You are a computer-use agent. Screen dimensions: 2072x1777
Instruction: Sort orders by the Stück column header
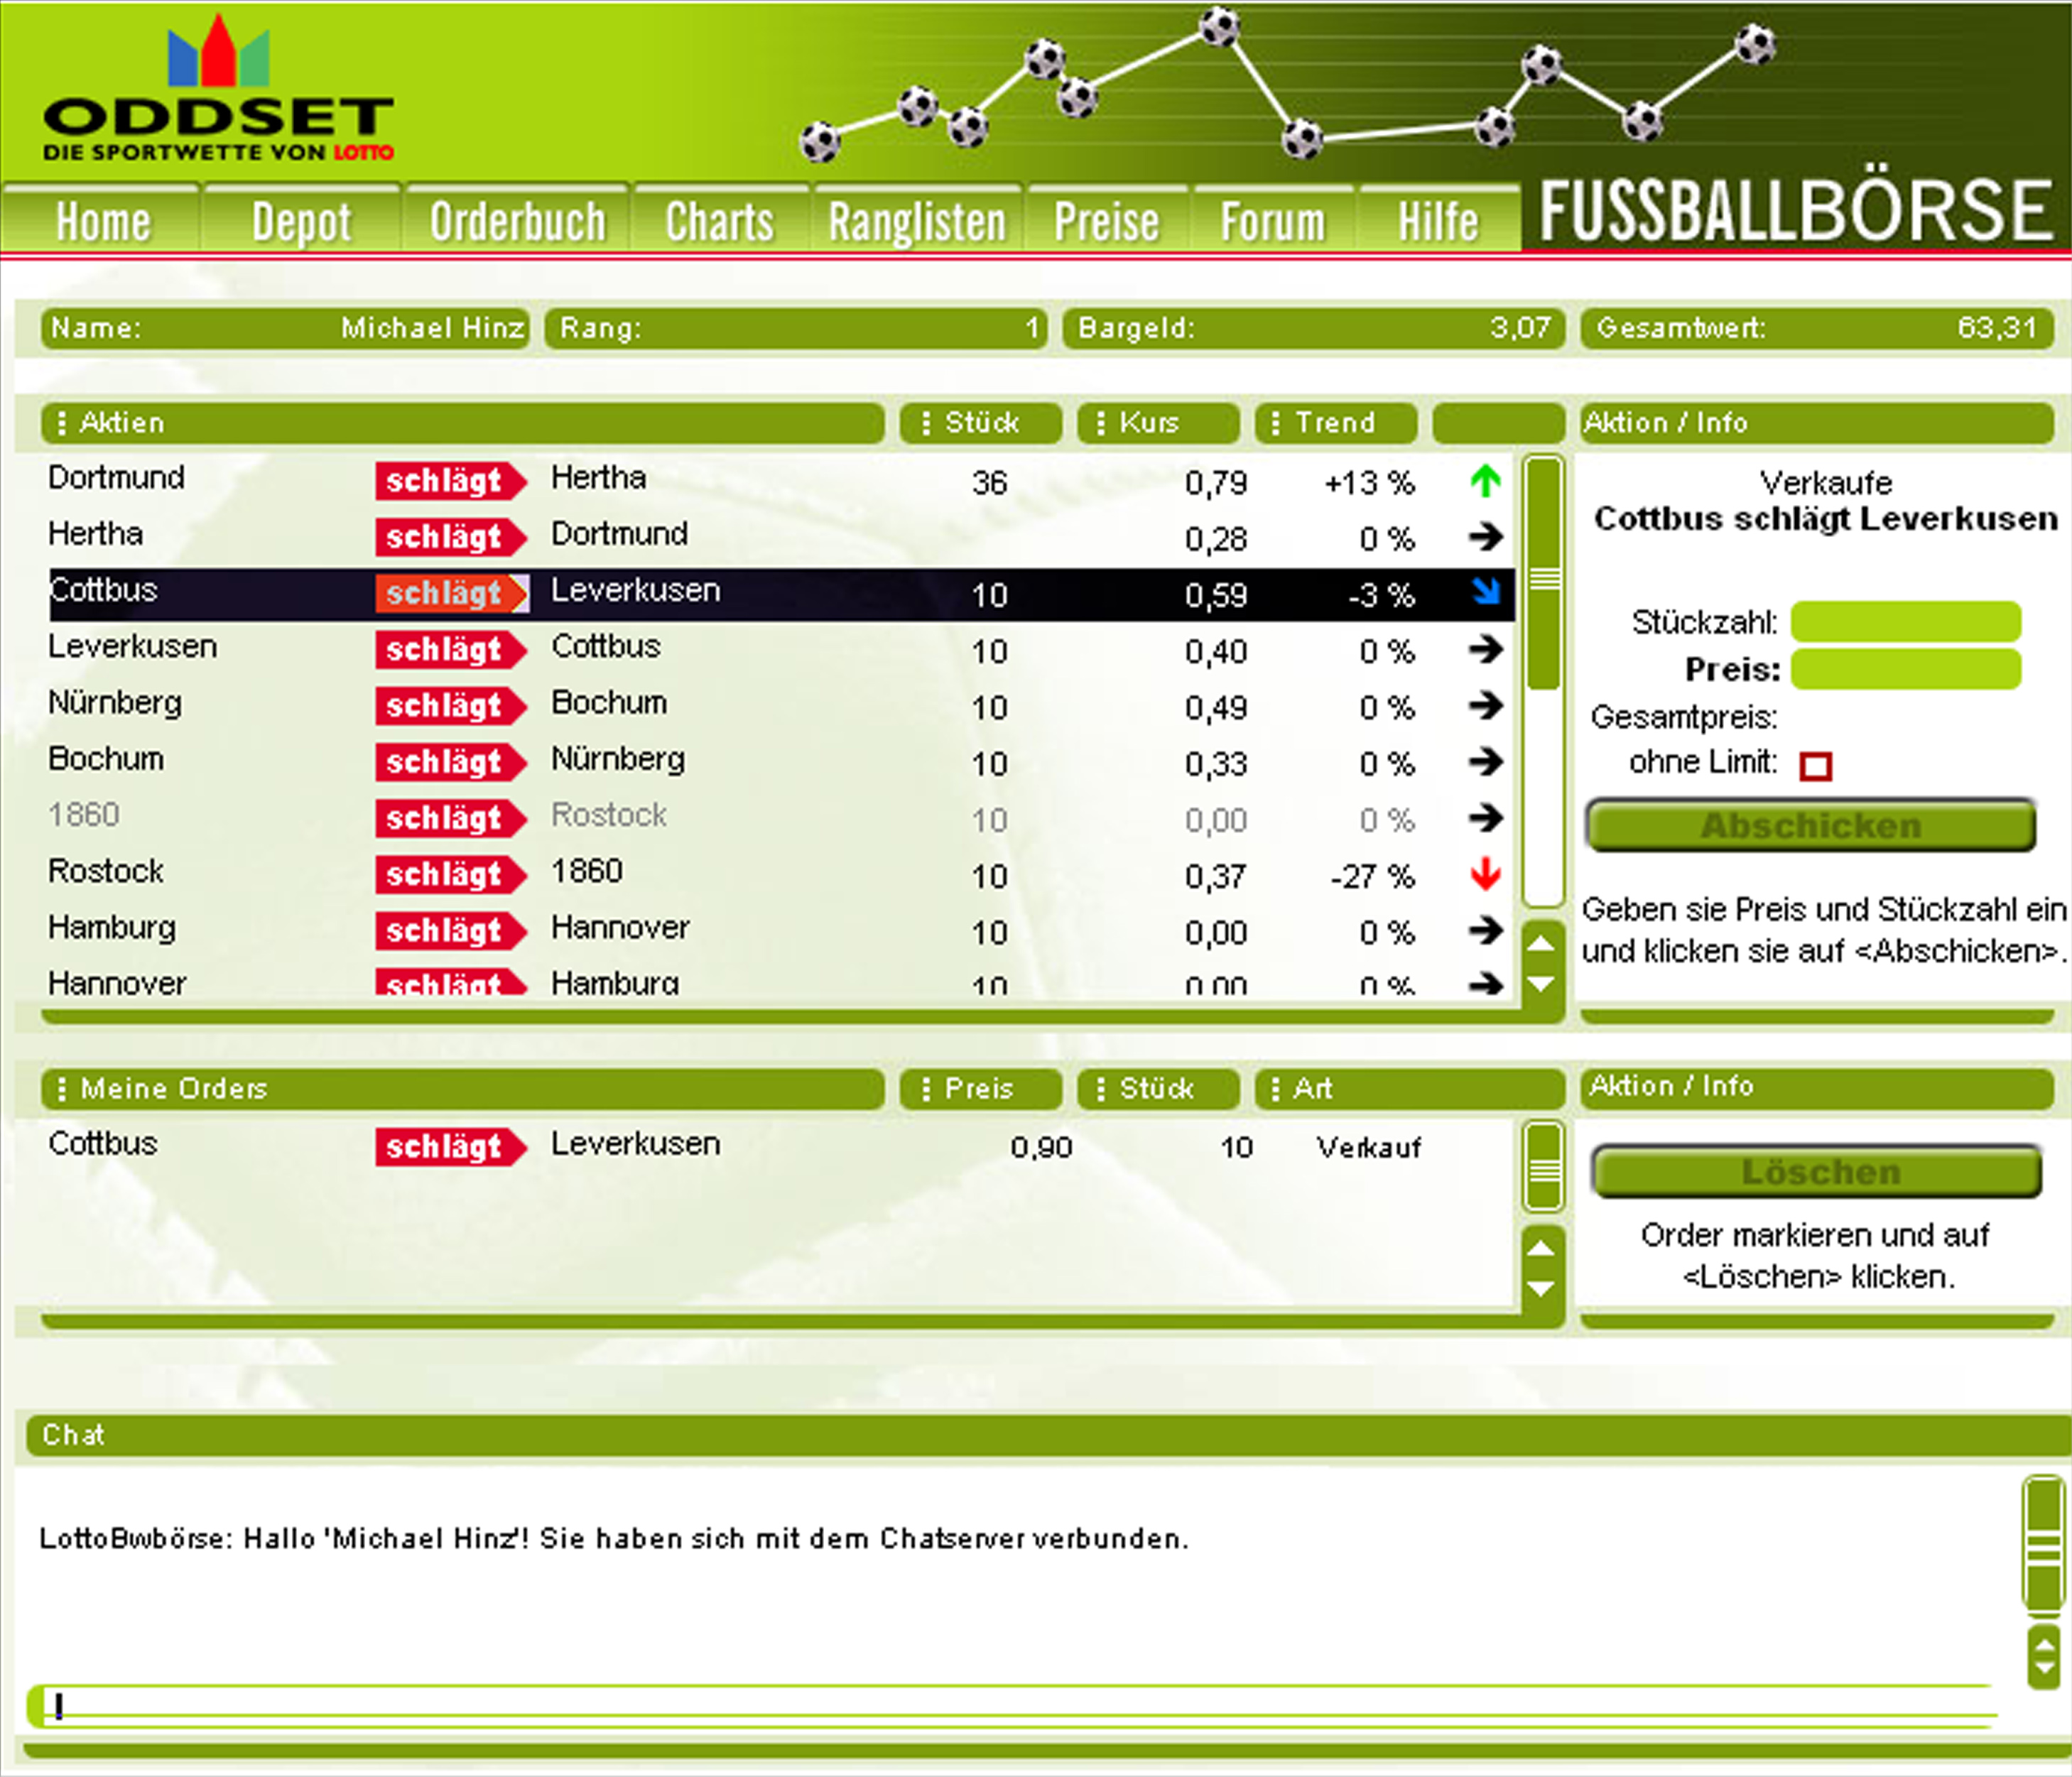[1158, 1089]
